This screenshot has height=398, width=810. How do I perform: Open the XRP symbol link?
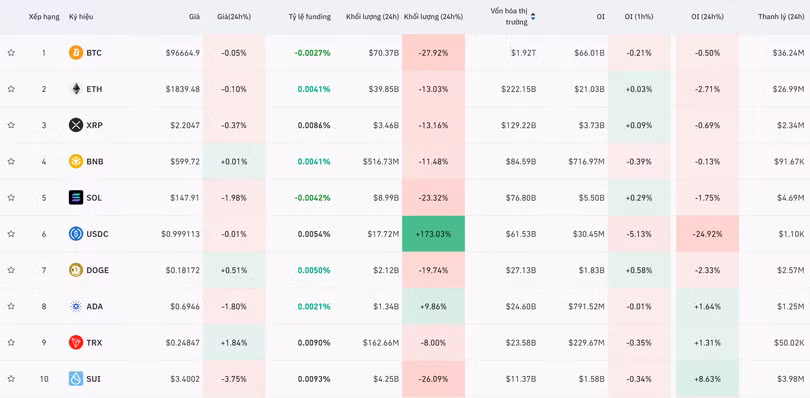(95, 125)
